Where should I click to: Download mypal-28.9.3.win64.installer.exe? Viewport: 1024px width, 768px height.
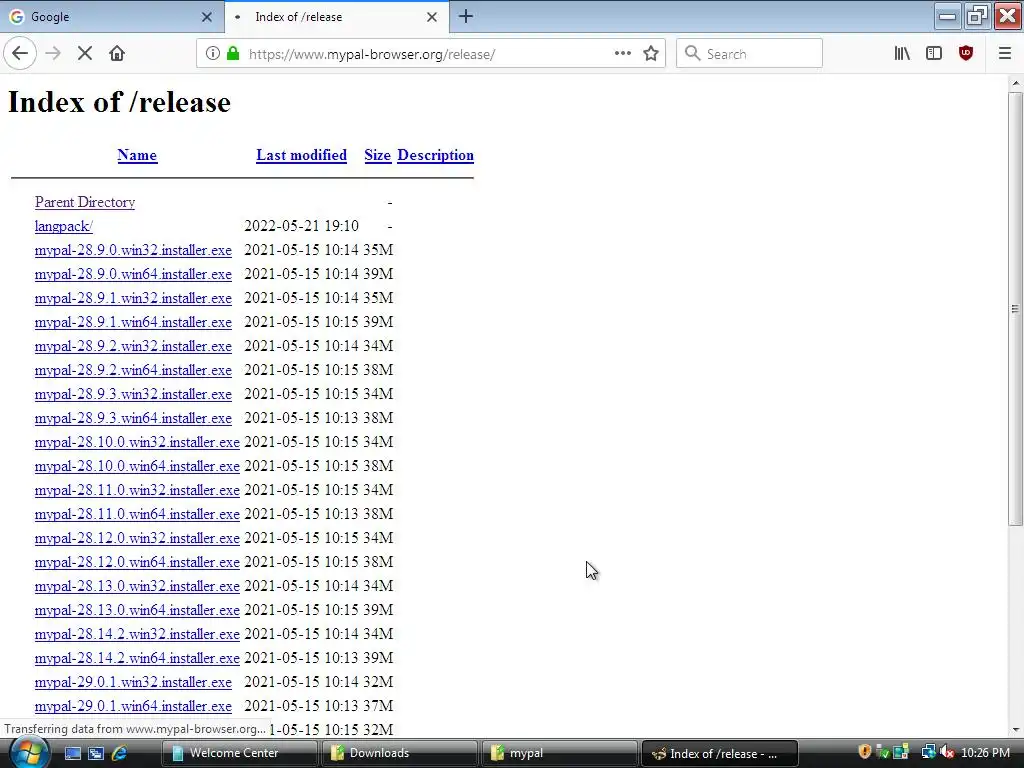pyautogui.click(x=133, y=419)
